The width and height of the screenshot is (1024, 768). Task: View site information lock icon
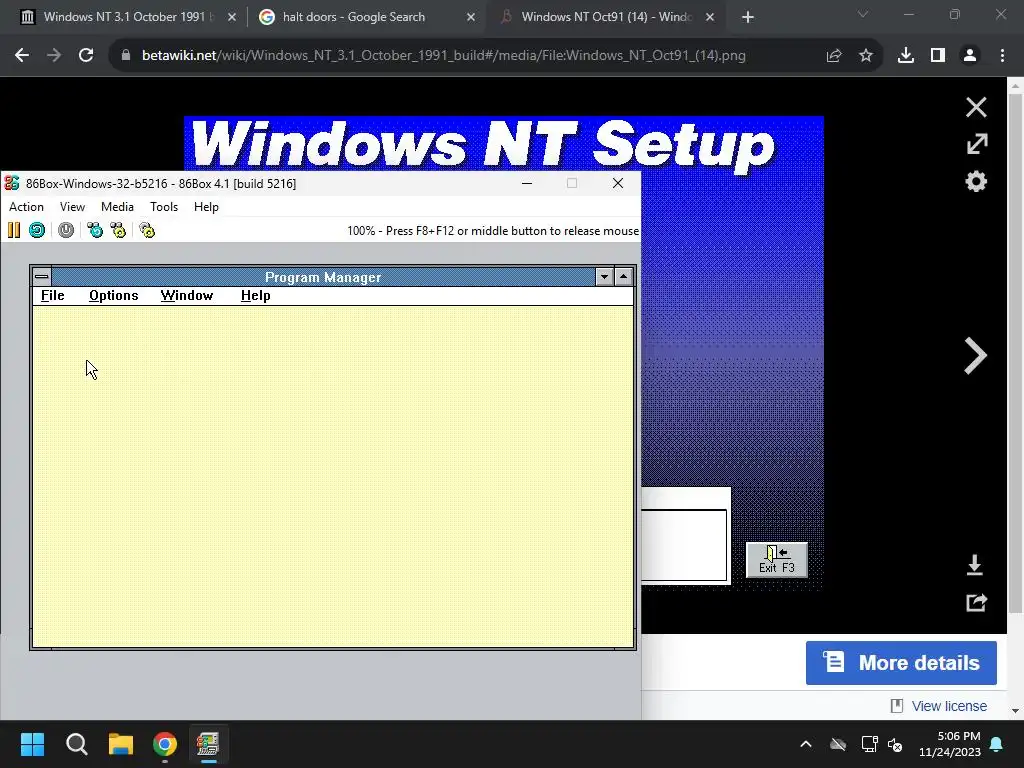coord(126,56)
